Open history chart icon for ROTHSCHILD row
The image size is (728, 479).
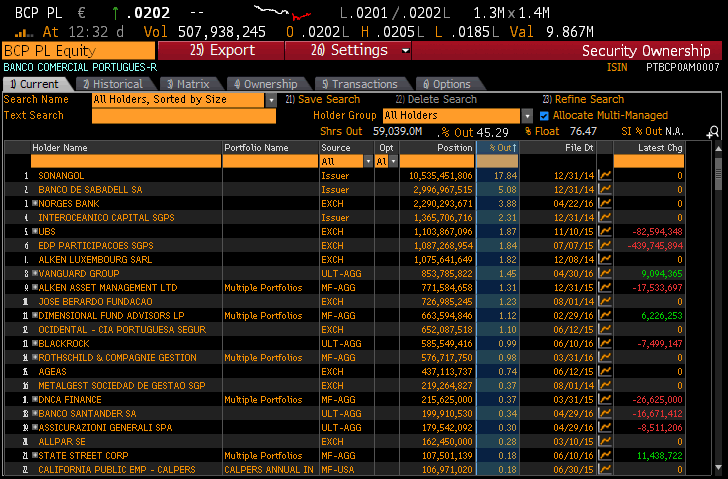coord(604,357)
